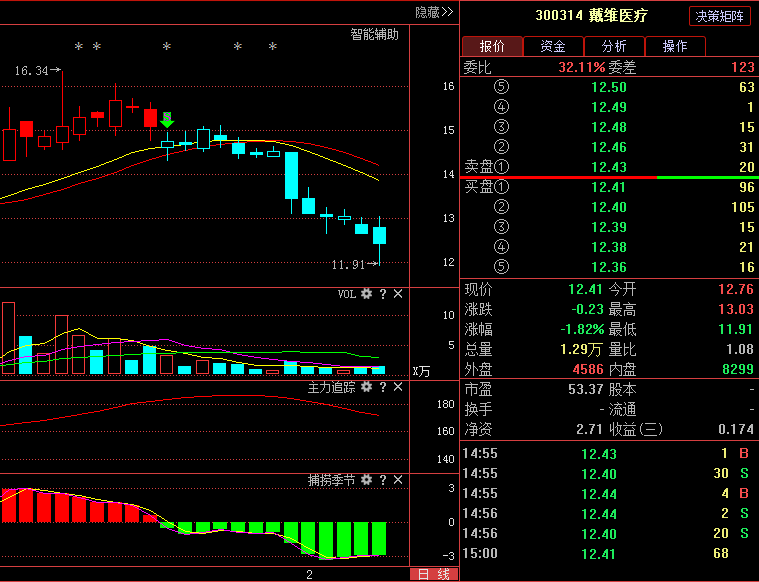Close the 捕捞季节 indicator panel
759x582 pixels.
tap(398, 481)
